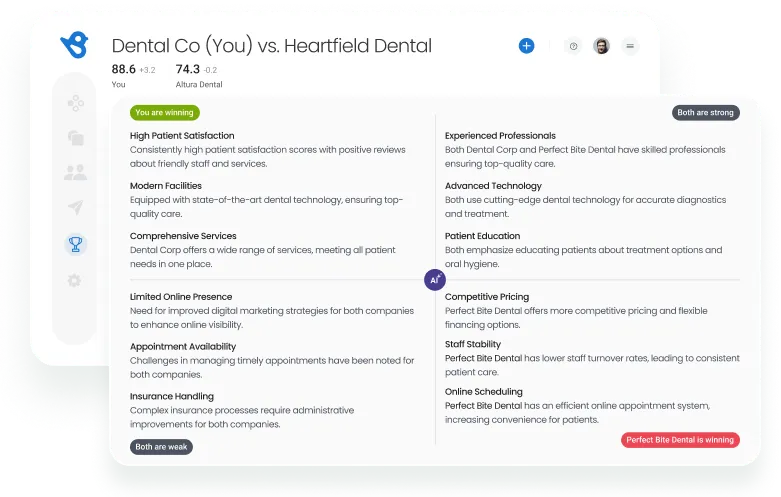The image size is (781, 497).
Task: Open the dashboard circles sidebar icon
Action: 76,103
